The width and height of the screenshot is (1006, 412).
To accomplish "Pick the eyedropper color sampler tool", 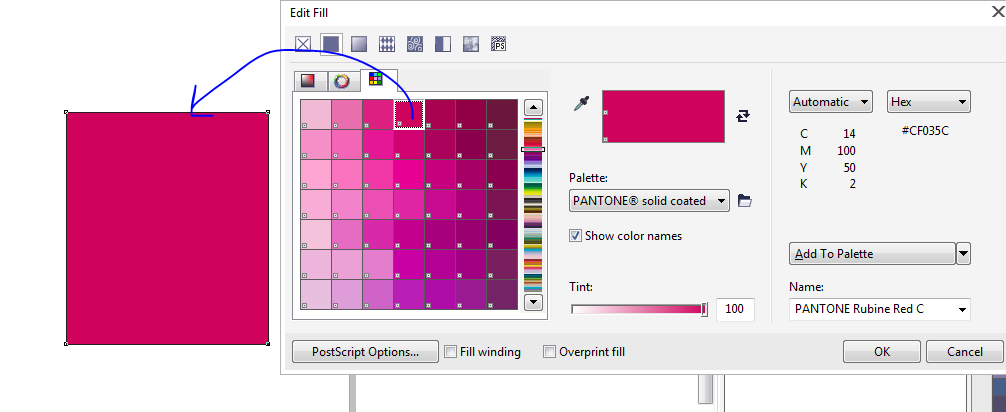I will [x=581, y=103].
